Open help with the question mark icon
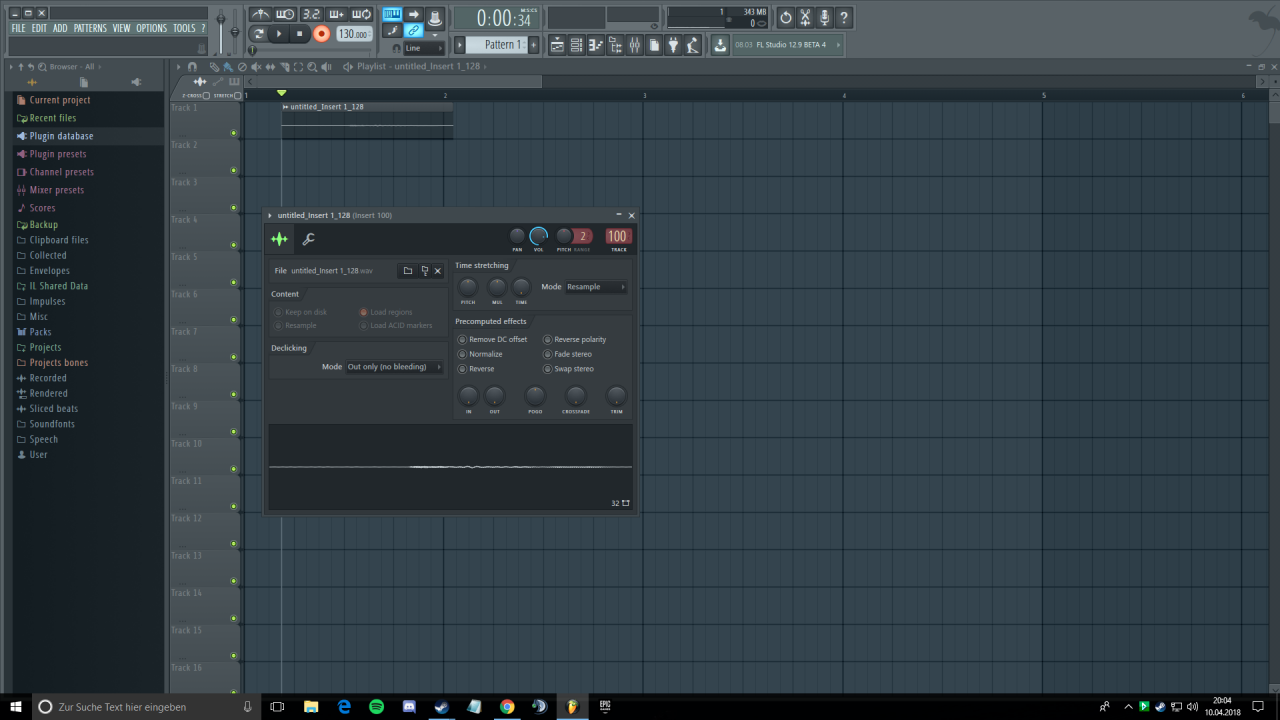1280x720 pixels. coord(844,18)
